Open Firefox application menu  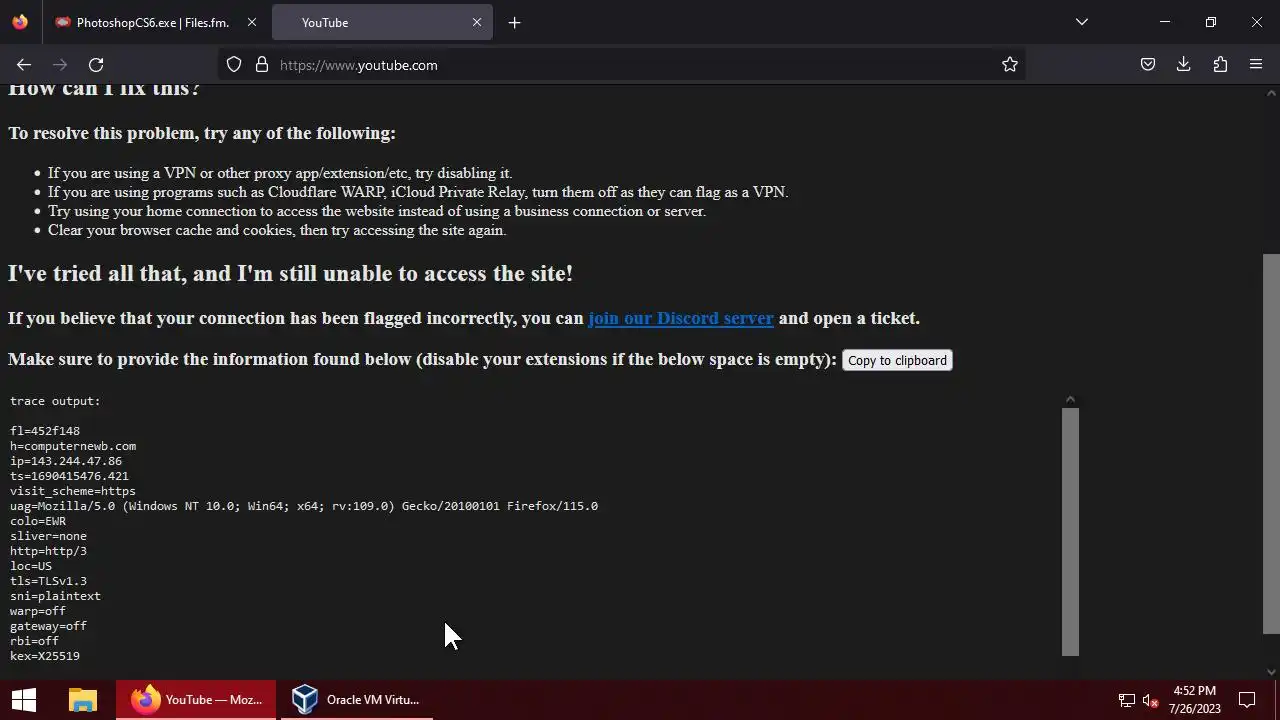point(1256,65)
